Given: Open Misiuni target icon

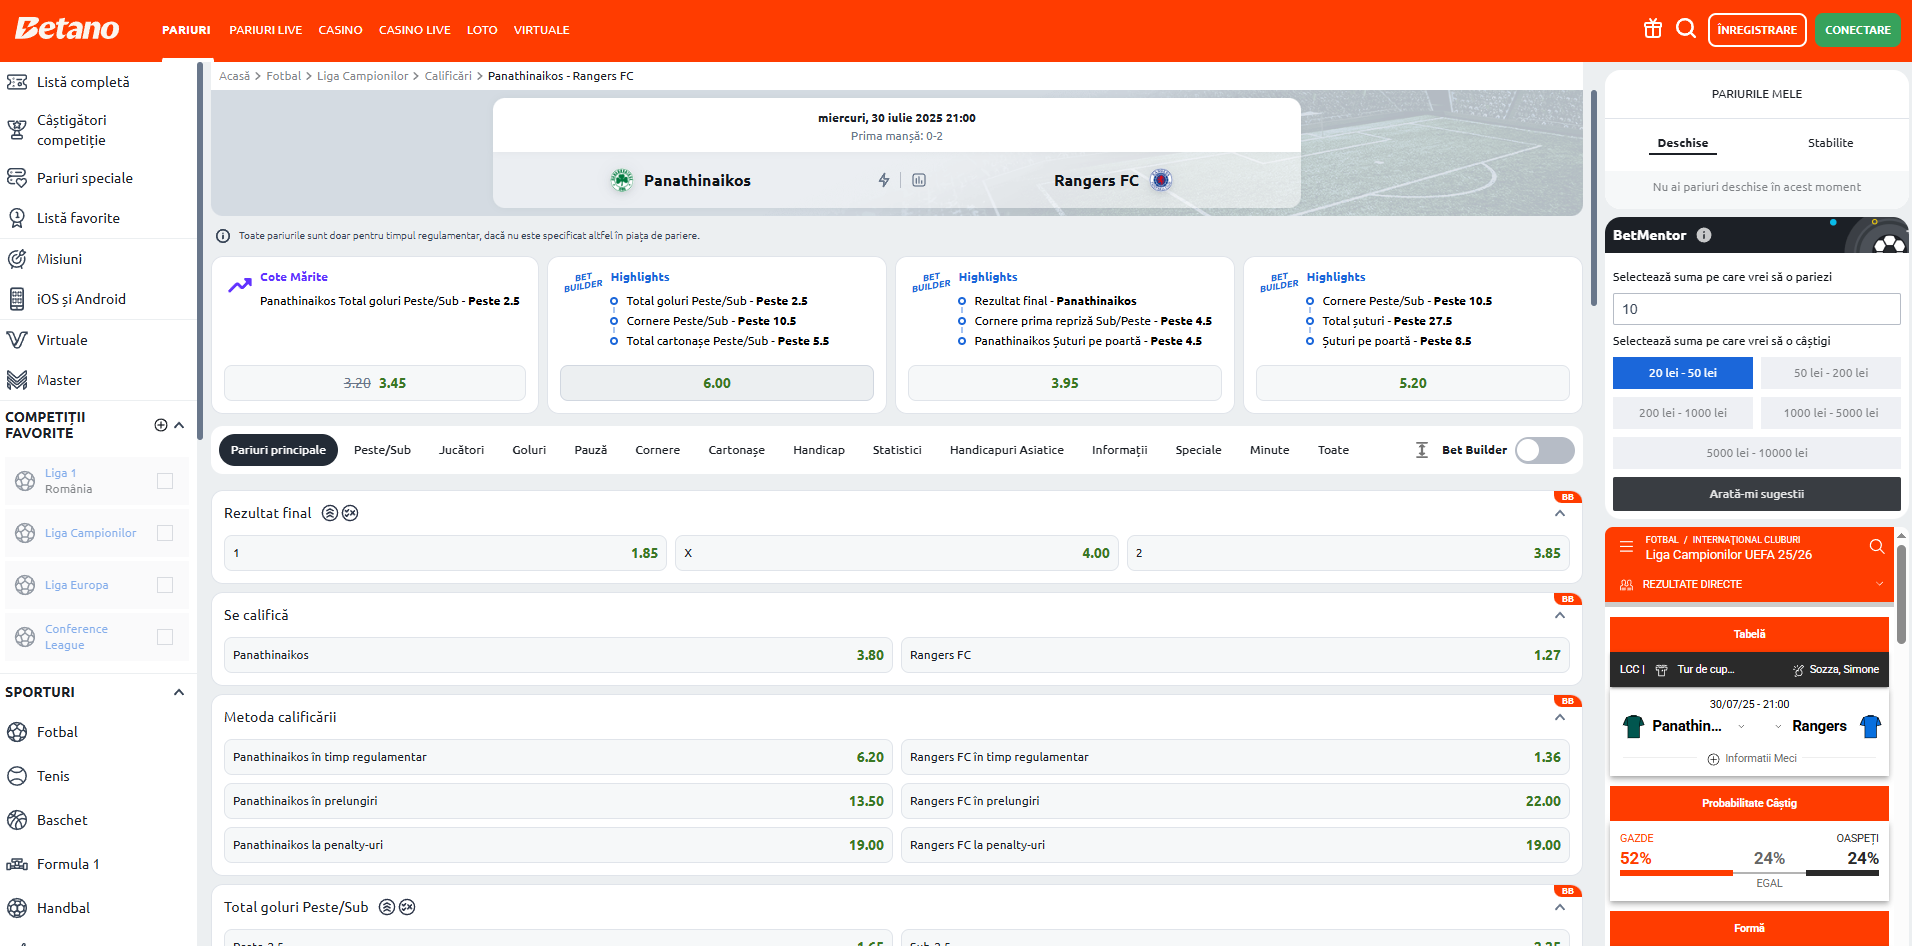Looking at the screenshot, I should (x=17, y=259).
